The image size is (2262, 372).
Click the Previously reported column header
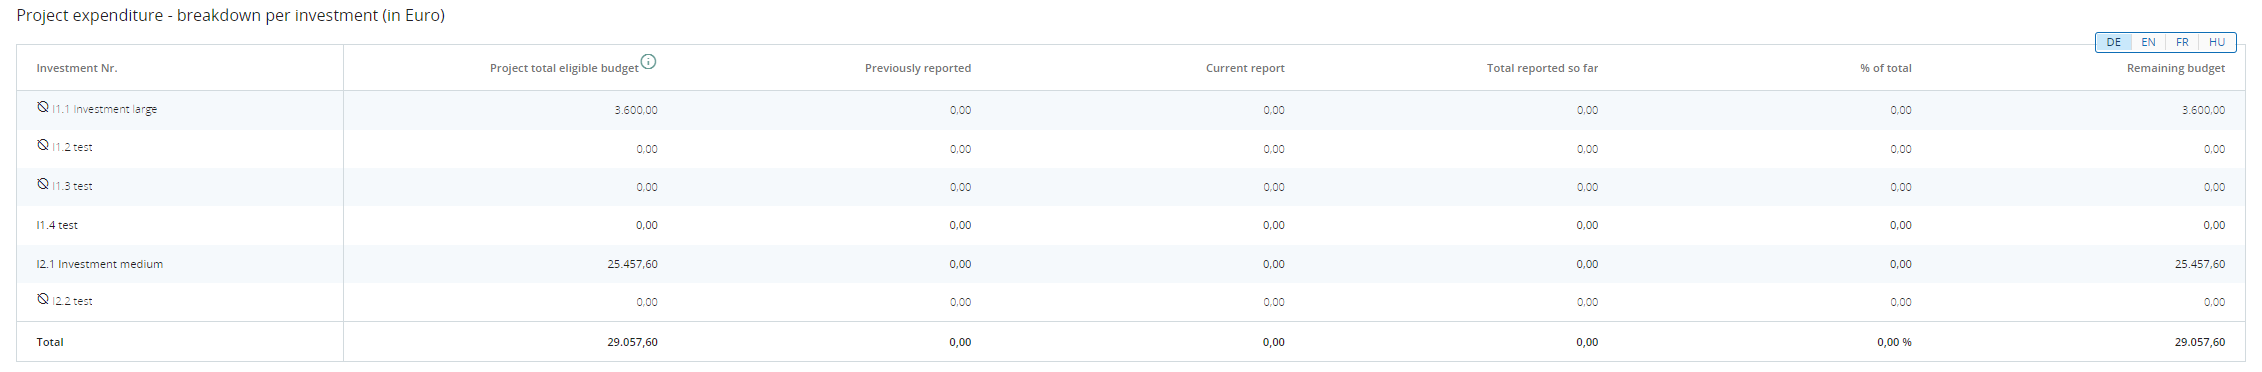tap(918, 68)
